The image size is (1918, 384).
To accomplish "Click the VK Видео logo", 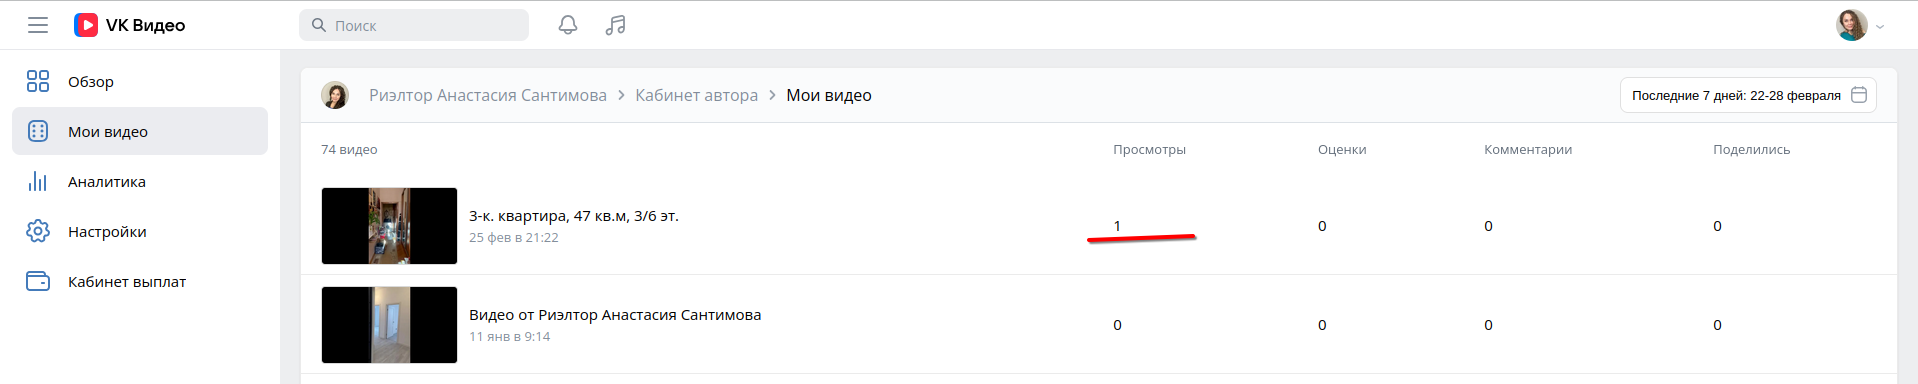I will pyautogui.click(x=130, y=25).
